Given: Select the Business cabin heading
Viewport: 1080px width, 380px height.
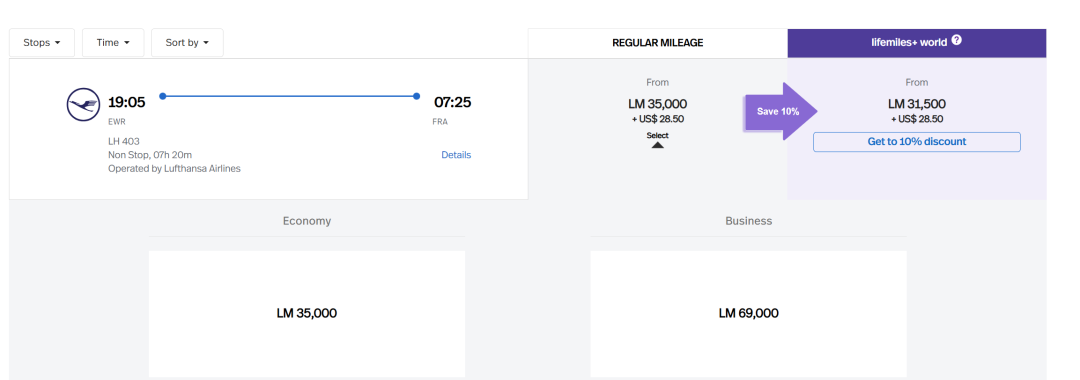Looking at the screenshot, I should (749, 221).
